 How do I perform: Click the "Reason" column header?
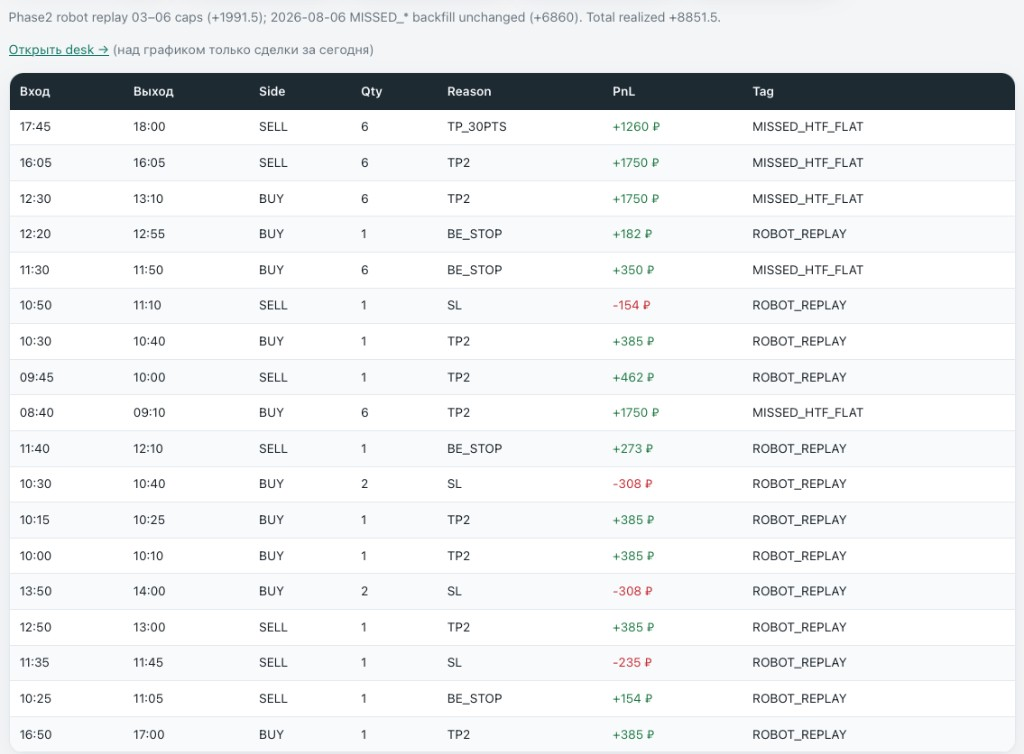tap(469, 91)
